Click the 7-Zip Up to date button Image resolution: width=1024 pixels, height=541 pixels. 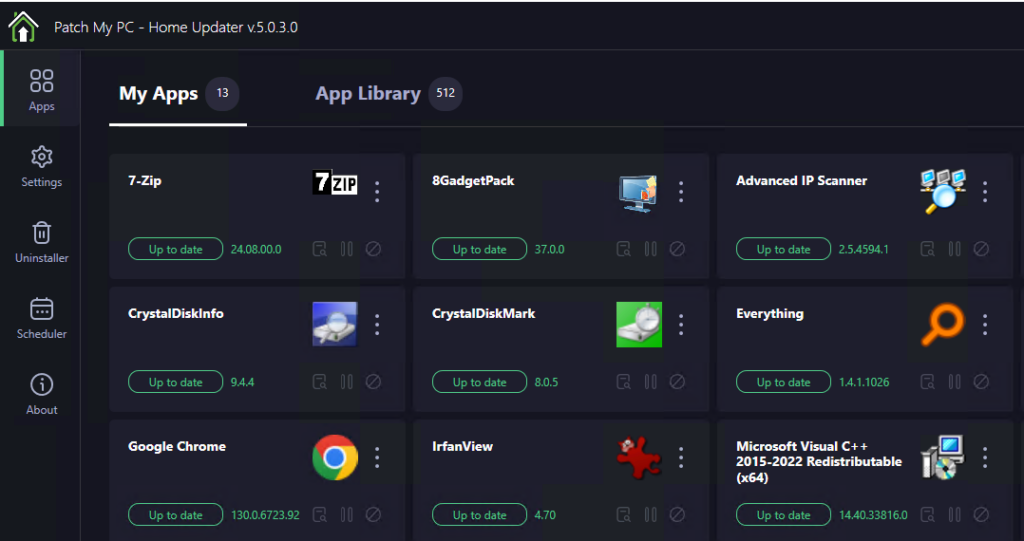pos(176,249)
